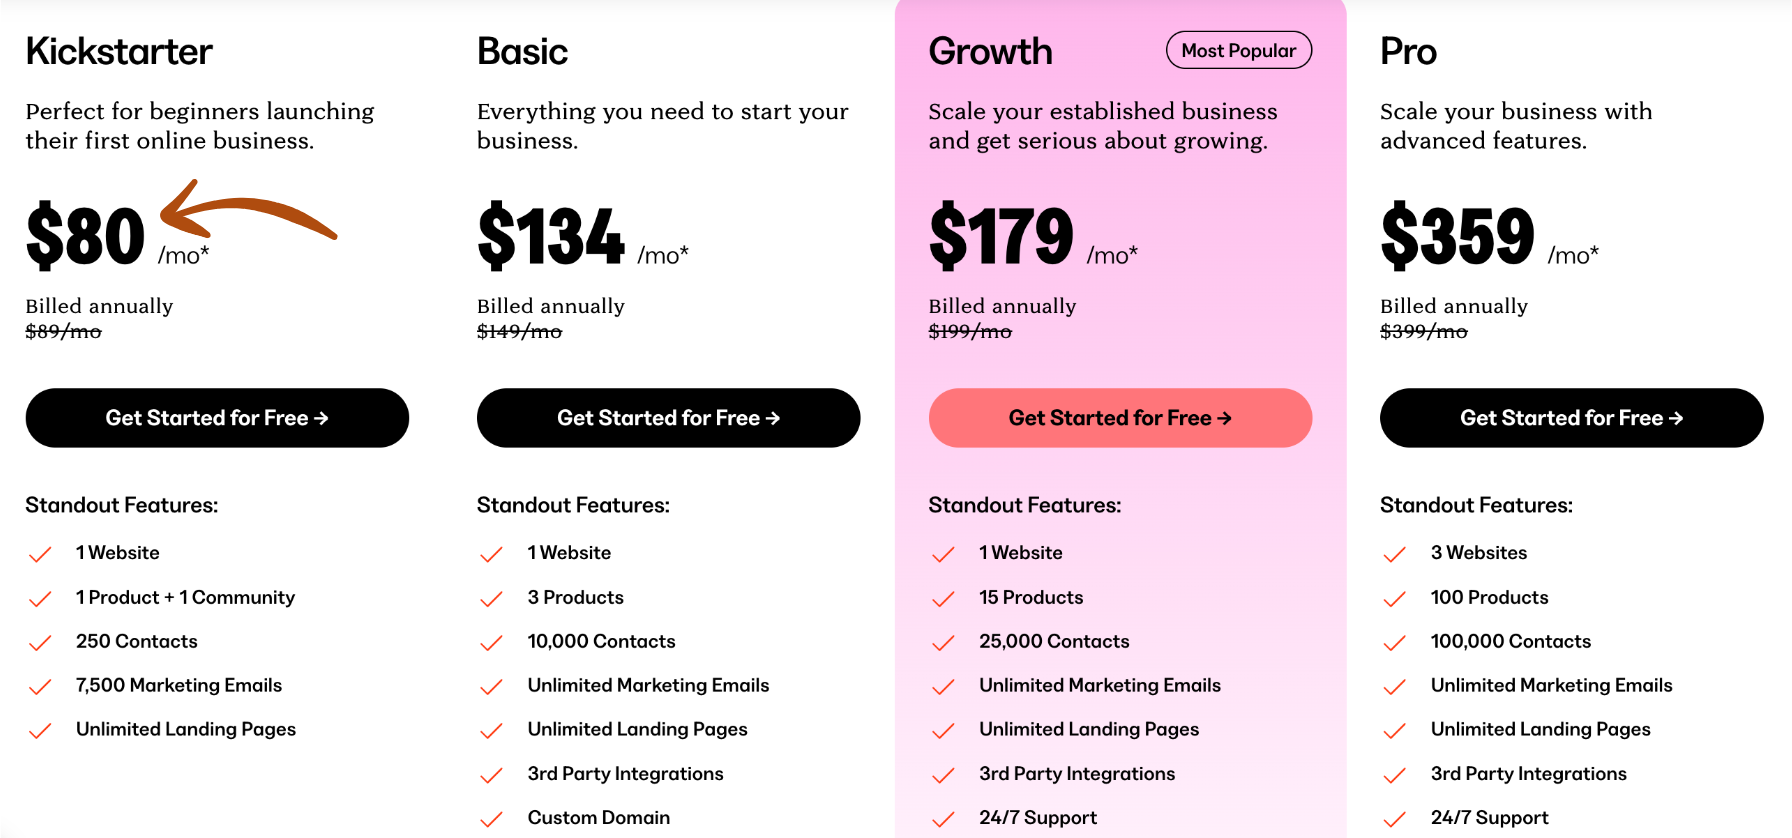Viewport: 1792px width, 838px height.
Task: Click checkmark beside Pro's 100,000 Contacts
Action: (x=1394, y=643)
